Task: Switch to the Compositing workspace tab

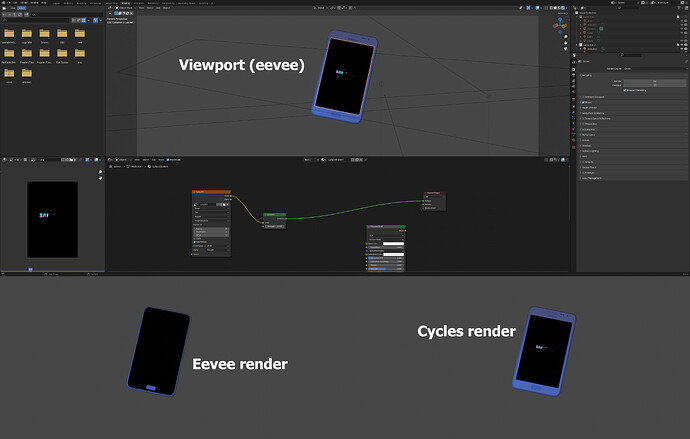Action: click(168, 3)
